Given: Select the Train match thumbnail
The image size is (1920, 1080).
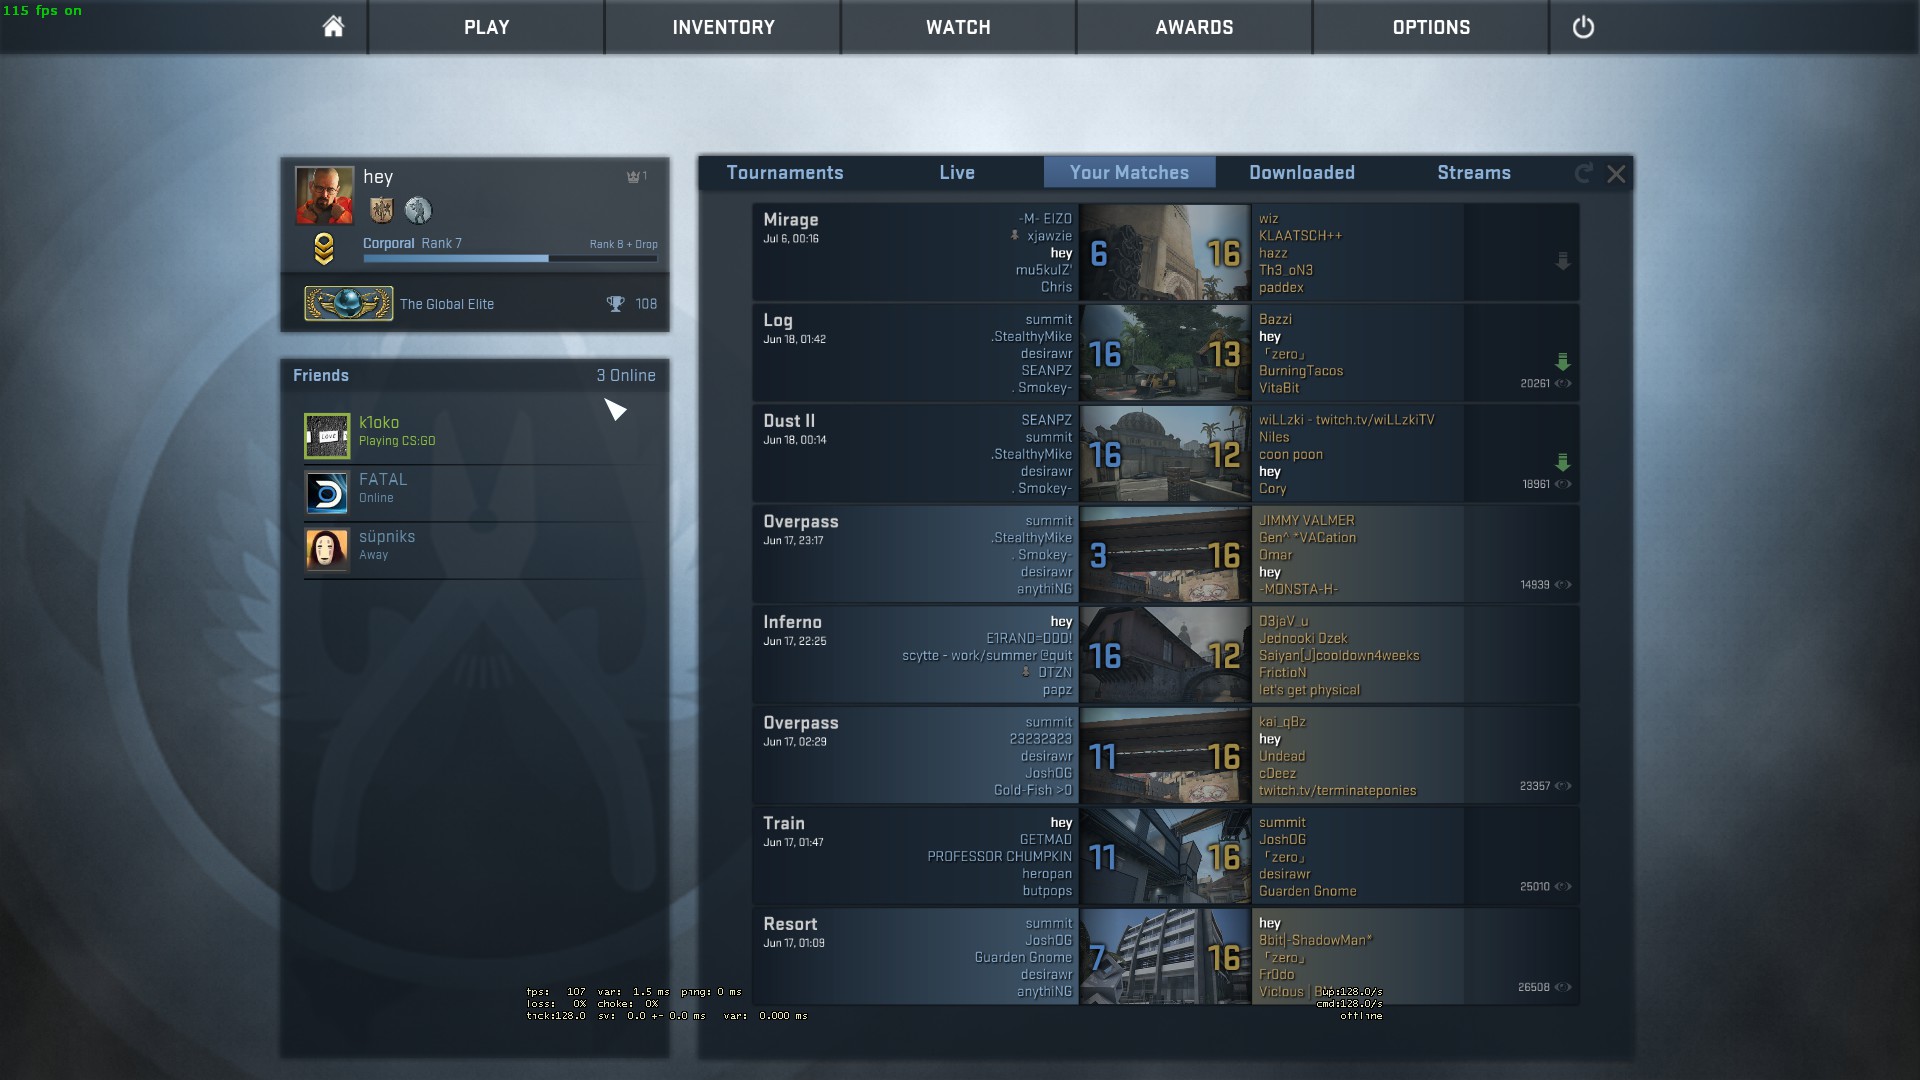Looking at the screenshot, I should coord(1165,856).
